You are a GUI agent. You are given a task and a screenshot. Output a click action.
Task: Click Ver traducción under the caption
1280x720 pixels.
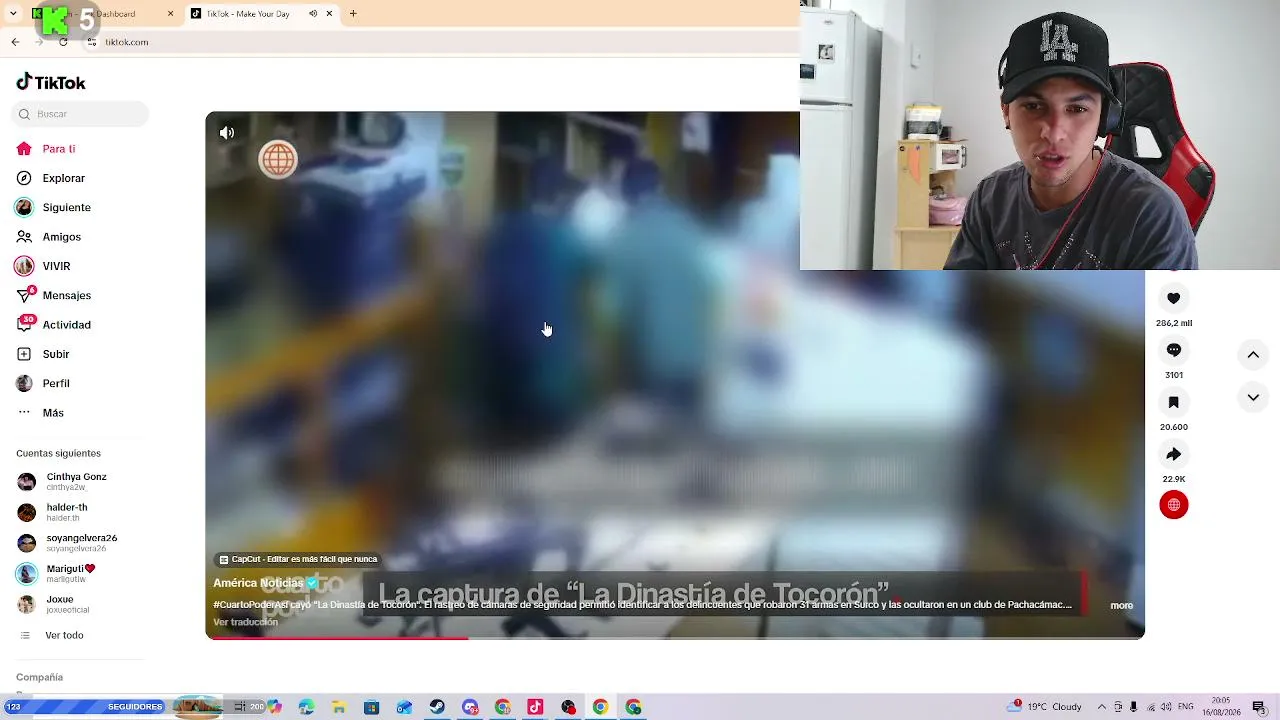(245, 622)
